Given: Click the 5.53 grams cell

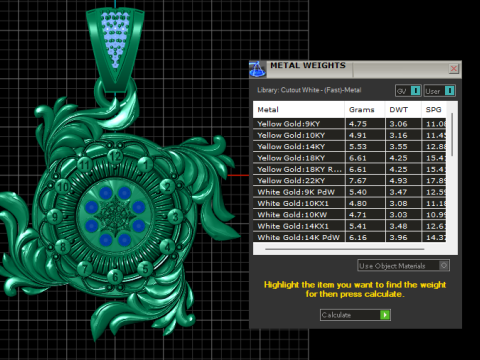Looking at the screenshot, I should point(365,146).
